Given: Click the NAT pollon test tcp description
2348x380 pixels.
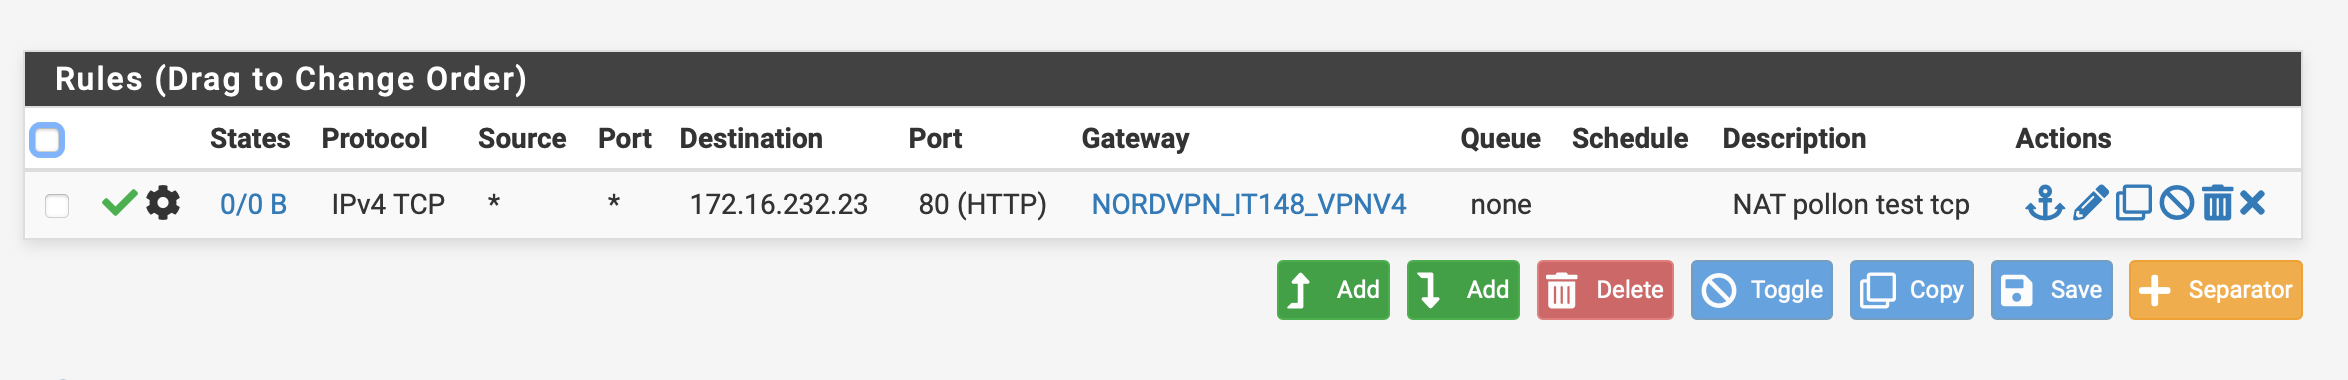Looking at the screenshot, I should pyautogui.click(x=1851, y=205).
